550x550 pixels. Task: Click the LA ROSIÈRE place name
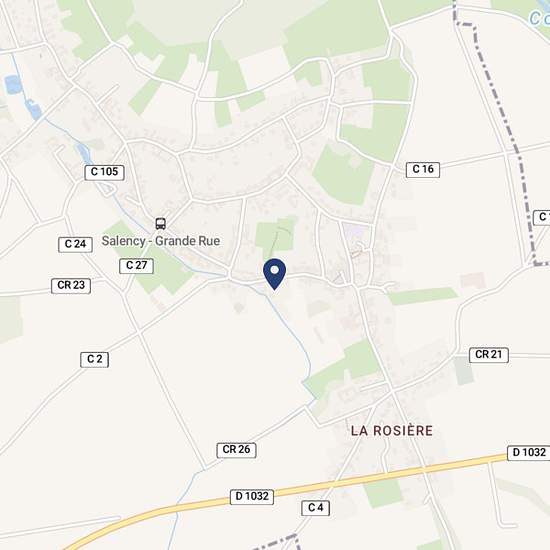392,431
